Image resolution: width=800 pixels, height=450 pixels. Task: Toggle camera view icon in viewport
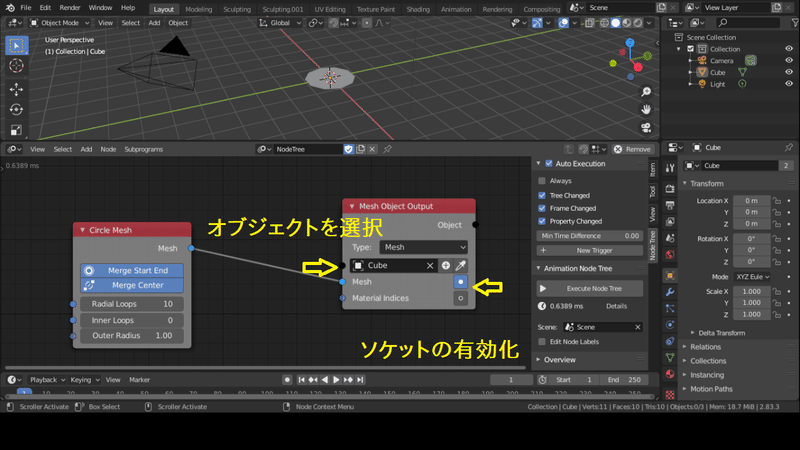(x=646, y=128)
